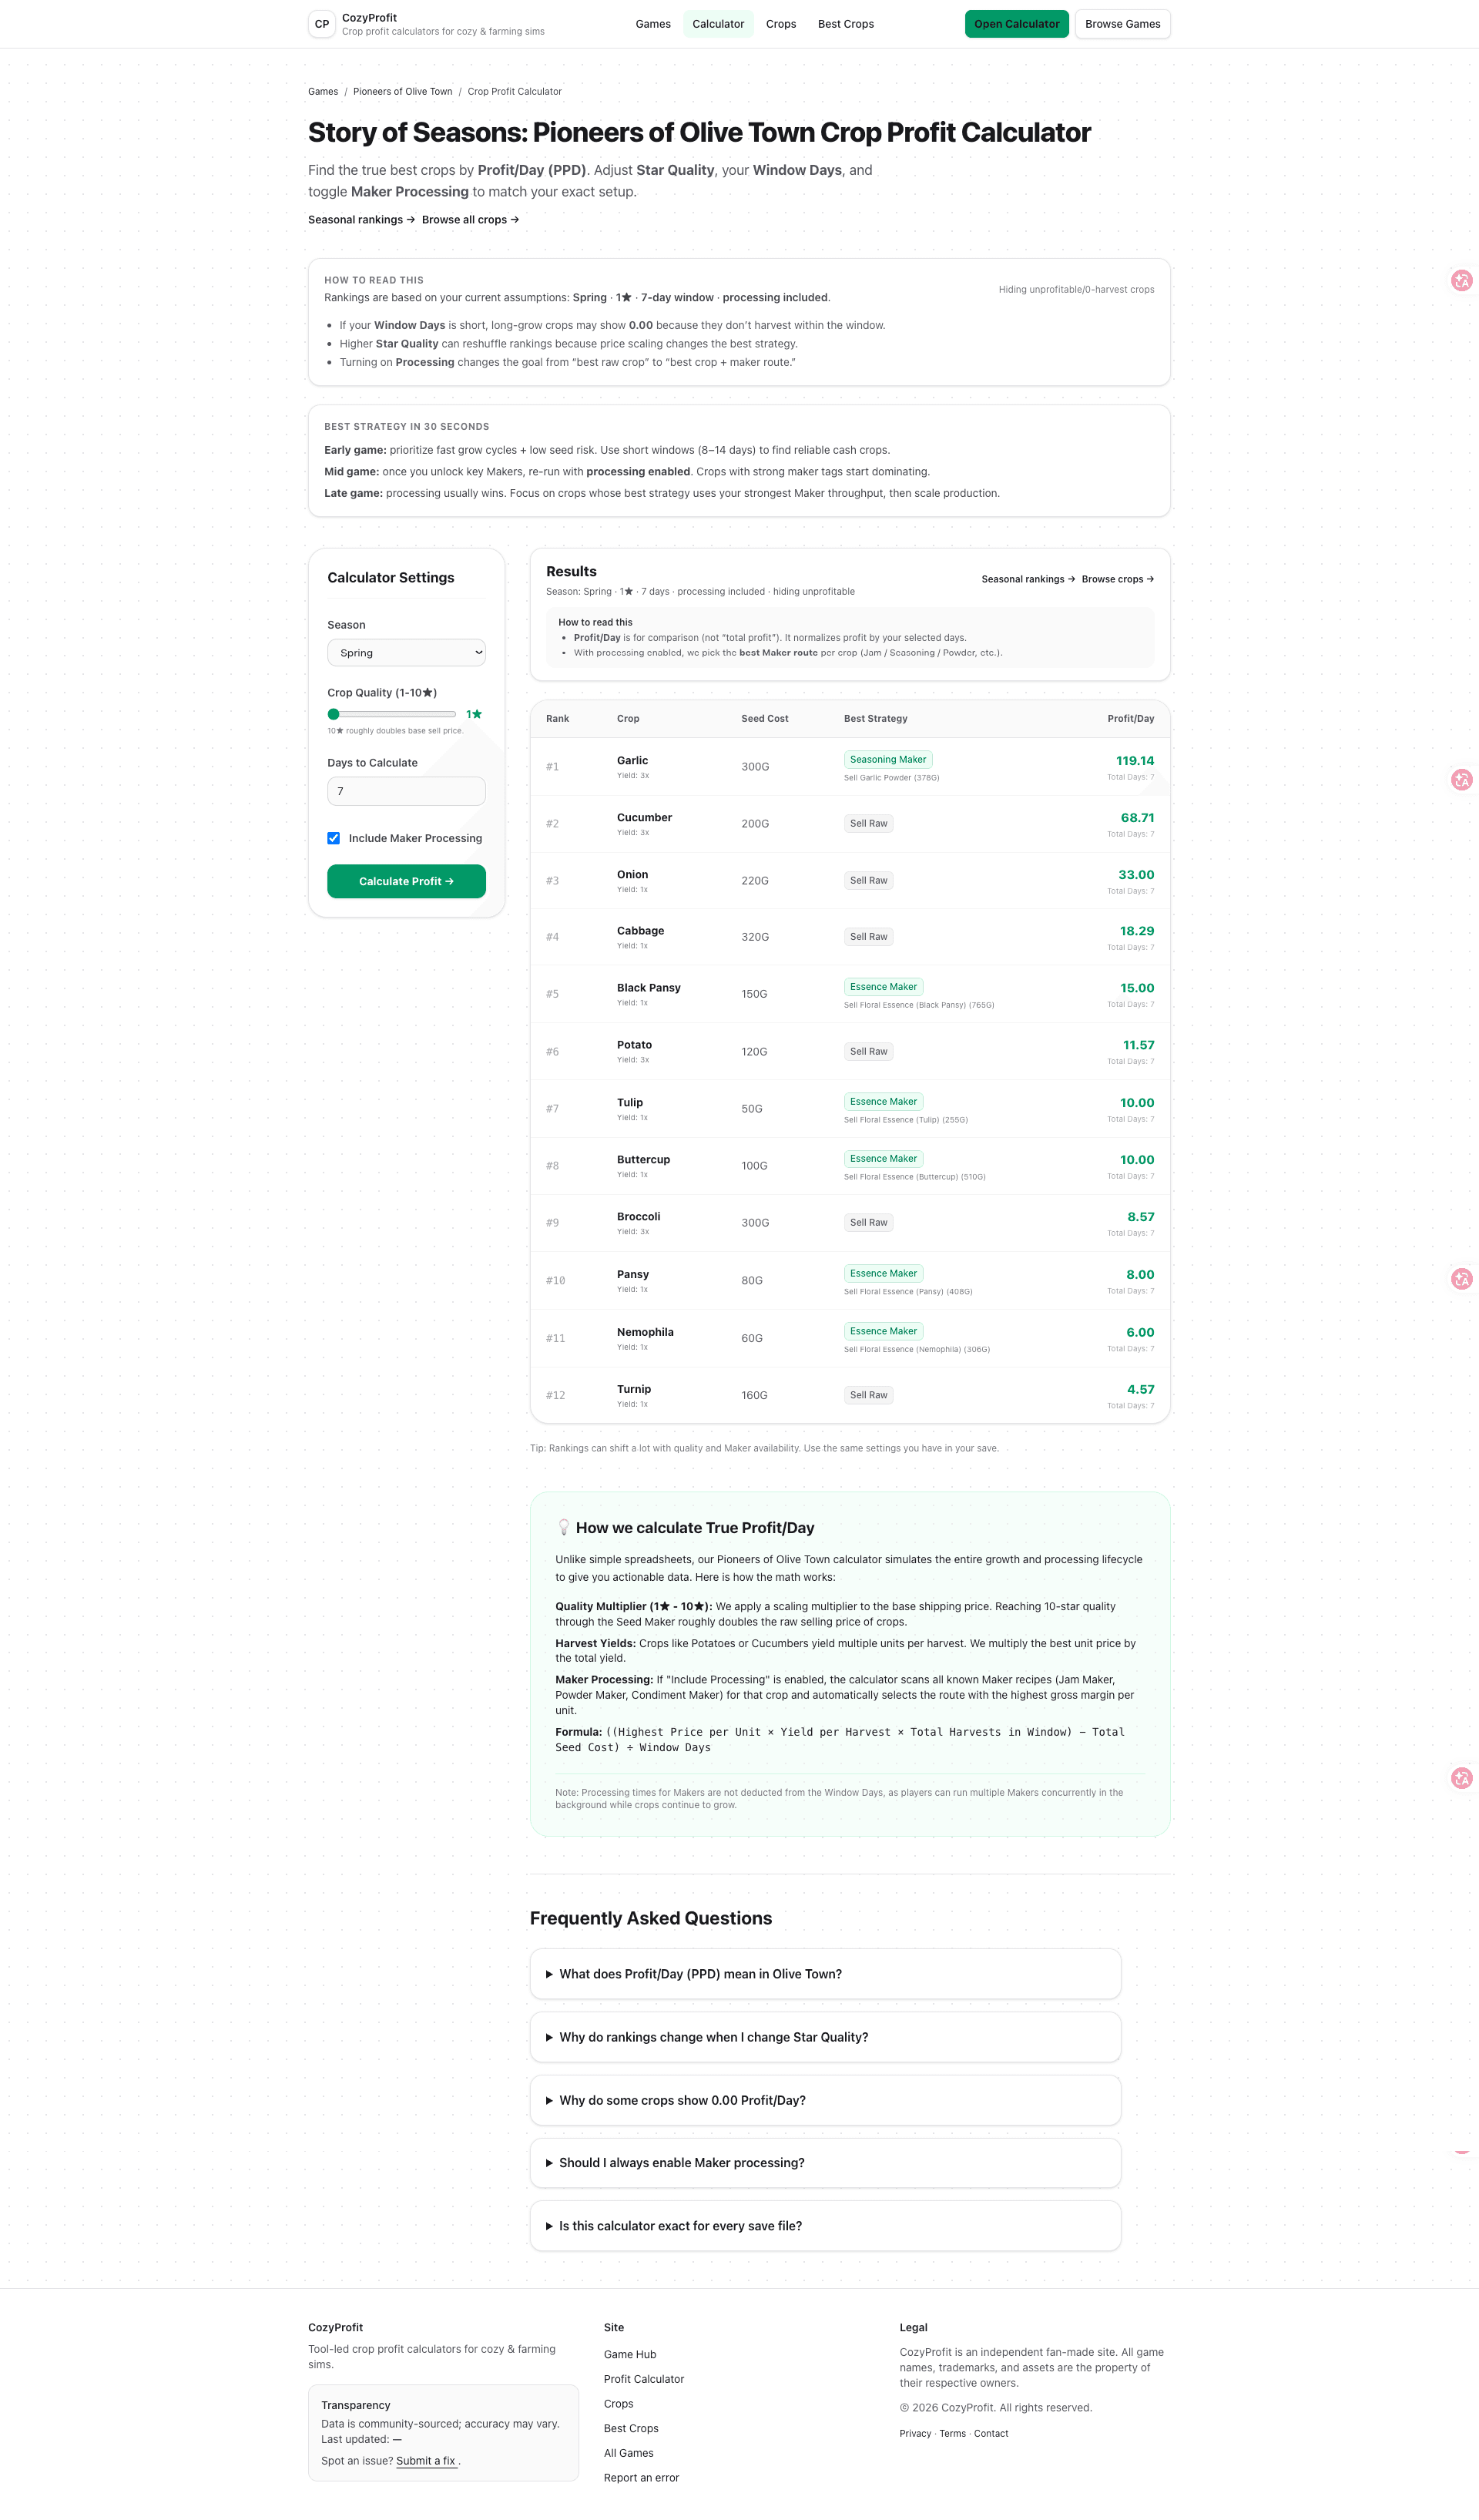Click the star icon next to Crop Quality
The height and width of the screenshot is (2520, 1479).
point(477,713)
